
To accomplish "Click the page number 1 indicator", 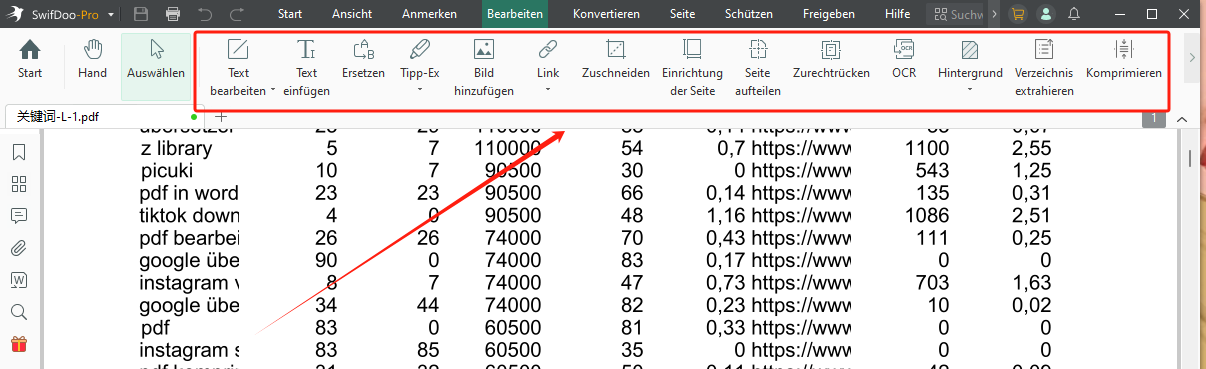I will point(1154,118).
